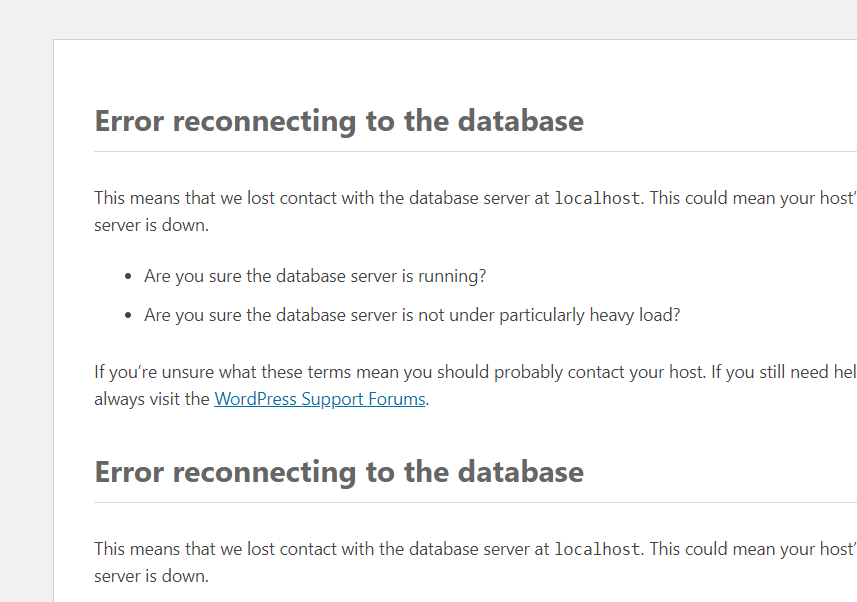Select the localhost code text in the first paragraph
The width and height of the screenshot is (857, 602).
click(597, 198)
